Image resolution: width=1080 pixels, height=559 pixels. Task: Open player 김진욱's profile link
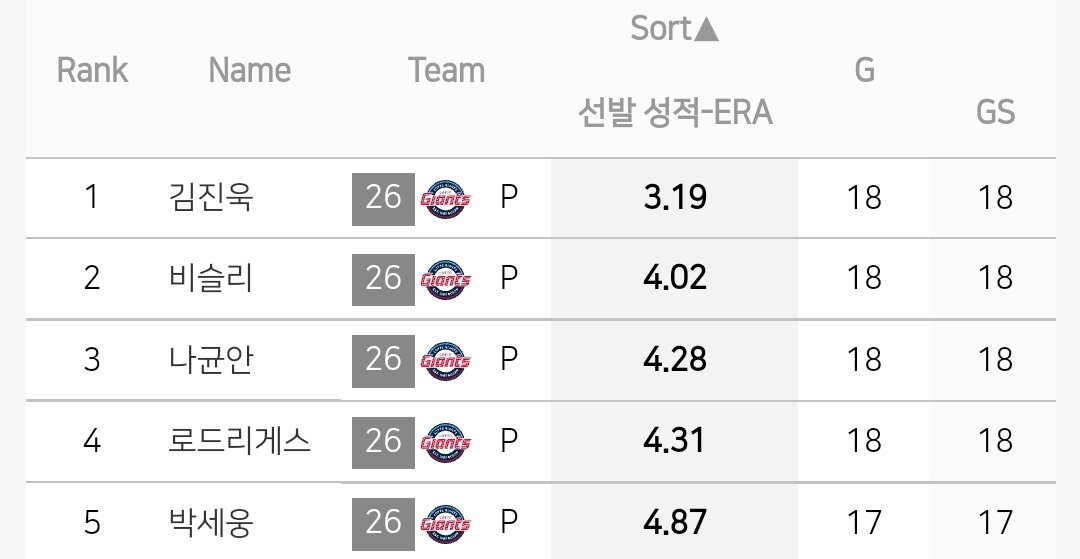(211, 198)
